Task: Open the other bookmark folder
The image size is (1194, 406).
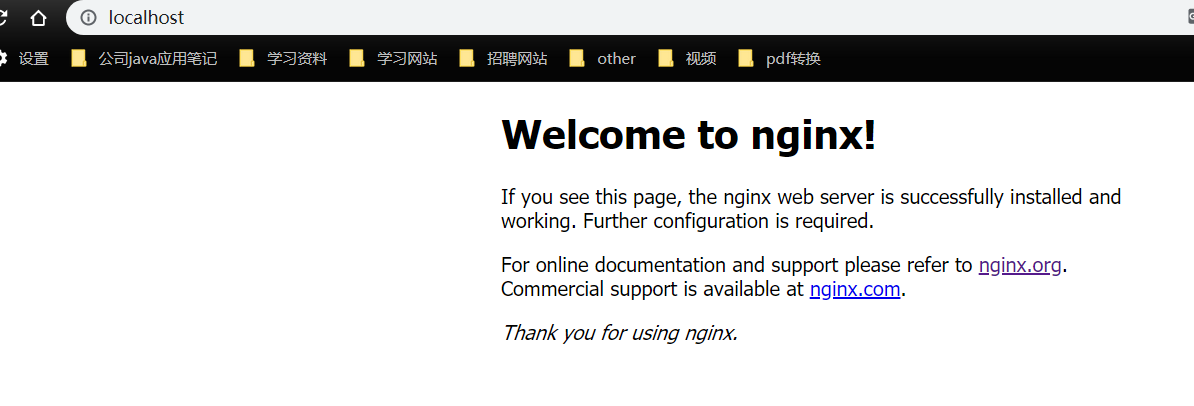Action: click(602, 59)
